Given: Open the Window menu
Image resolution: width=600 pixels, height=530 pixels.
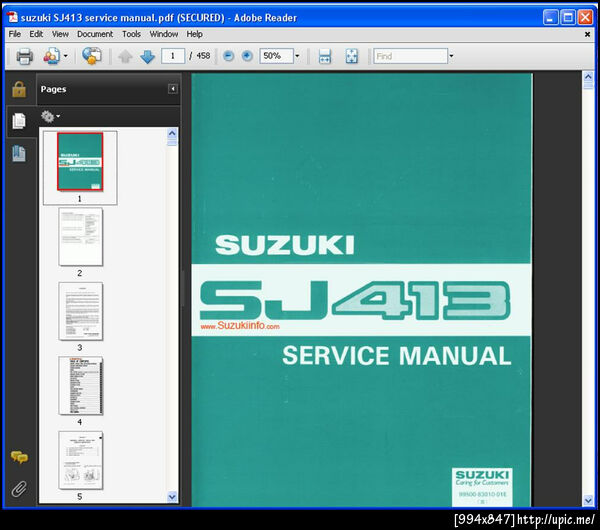Looking at the screenshot, I should pos(164,34).
